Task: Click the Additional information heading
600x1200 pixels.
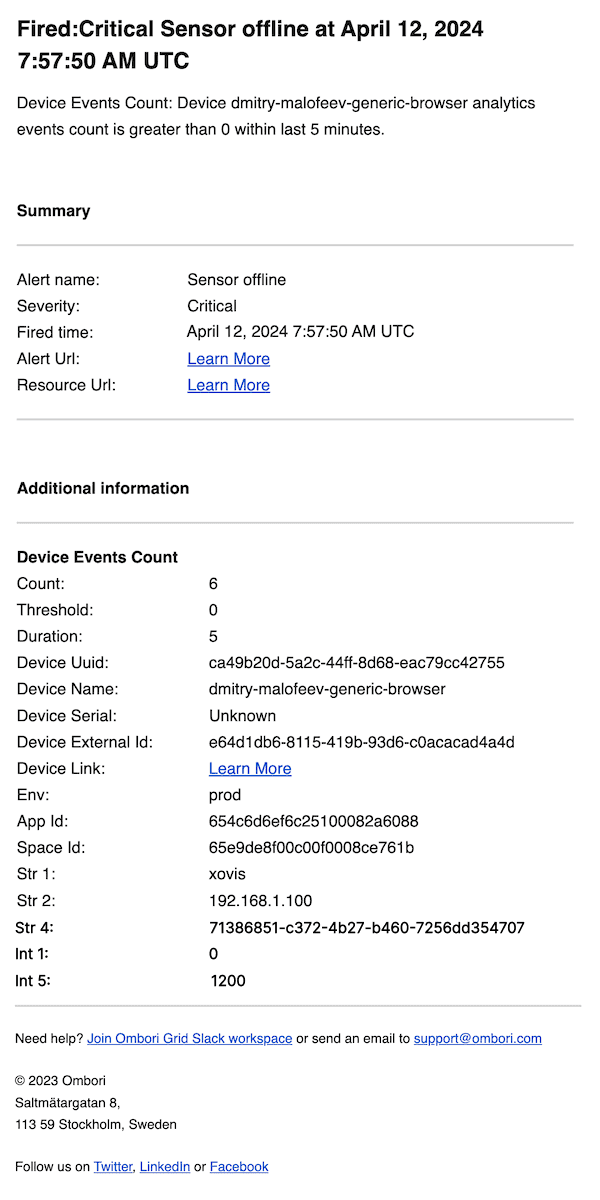Action: (103, 489)
